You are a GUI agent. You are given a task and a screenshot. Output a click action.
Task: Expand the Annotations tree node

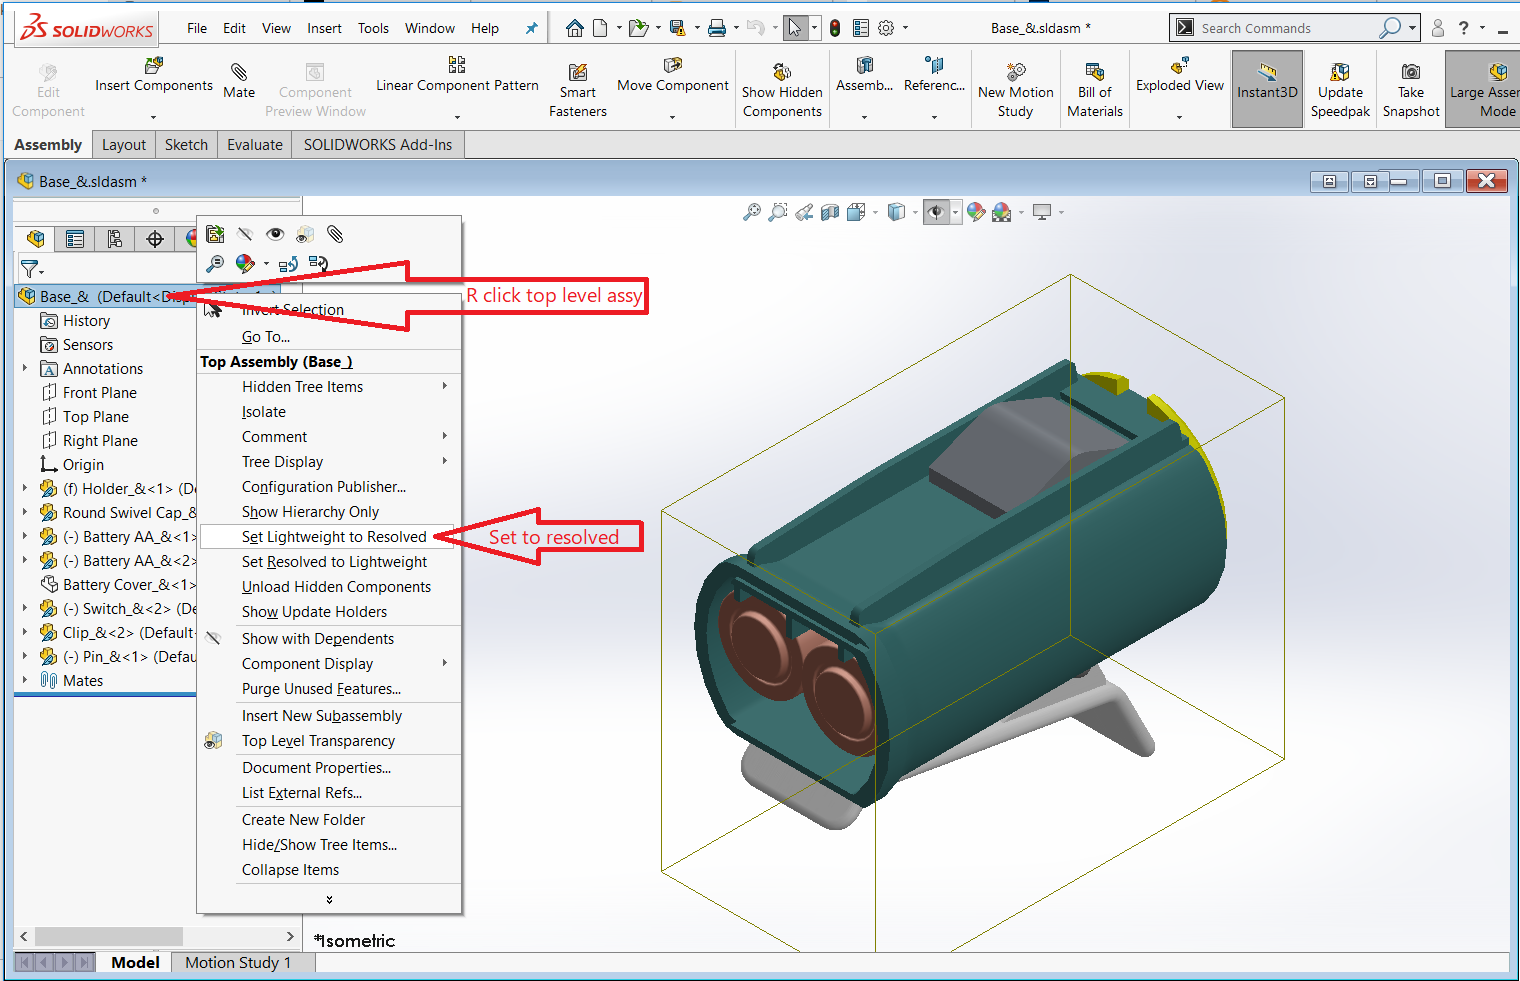(25, 368)
